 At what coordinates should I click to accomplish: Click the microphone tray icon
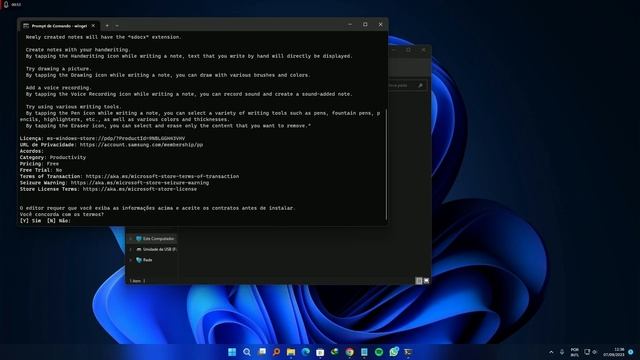pos(562,352)
